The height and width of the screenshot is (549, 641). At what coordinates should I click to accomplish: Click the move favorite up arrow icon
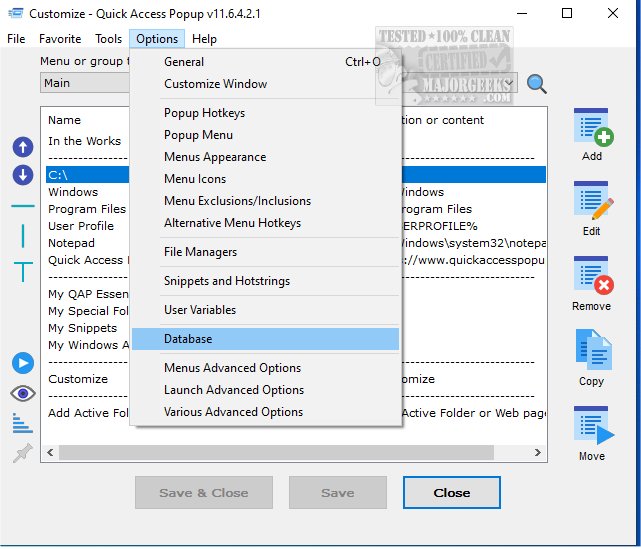point(23,147)
